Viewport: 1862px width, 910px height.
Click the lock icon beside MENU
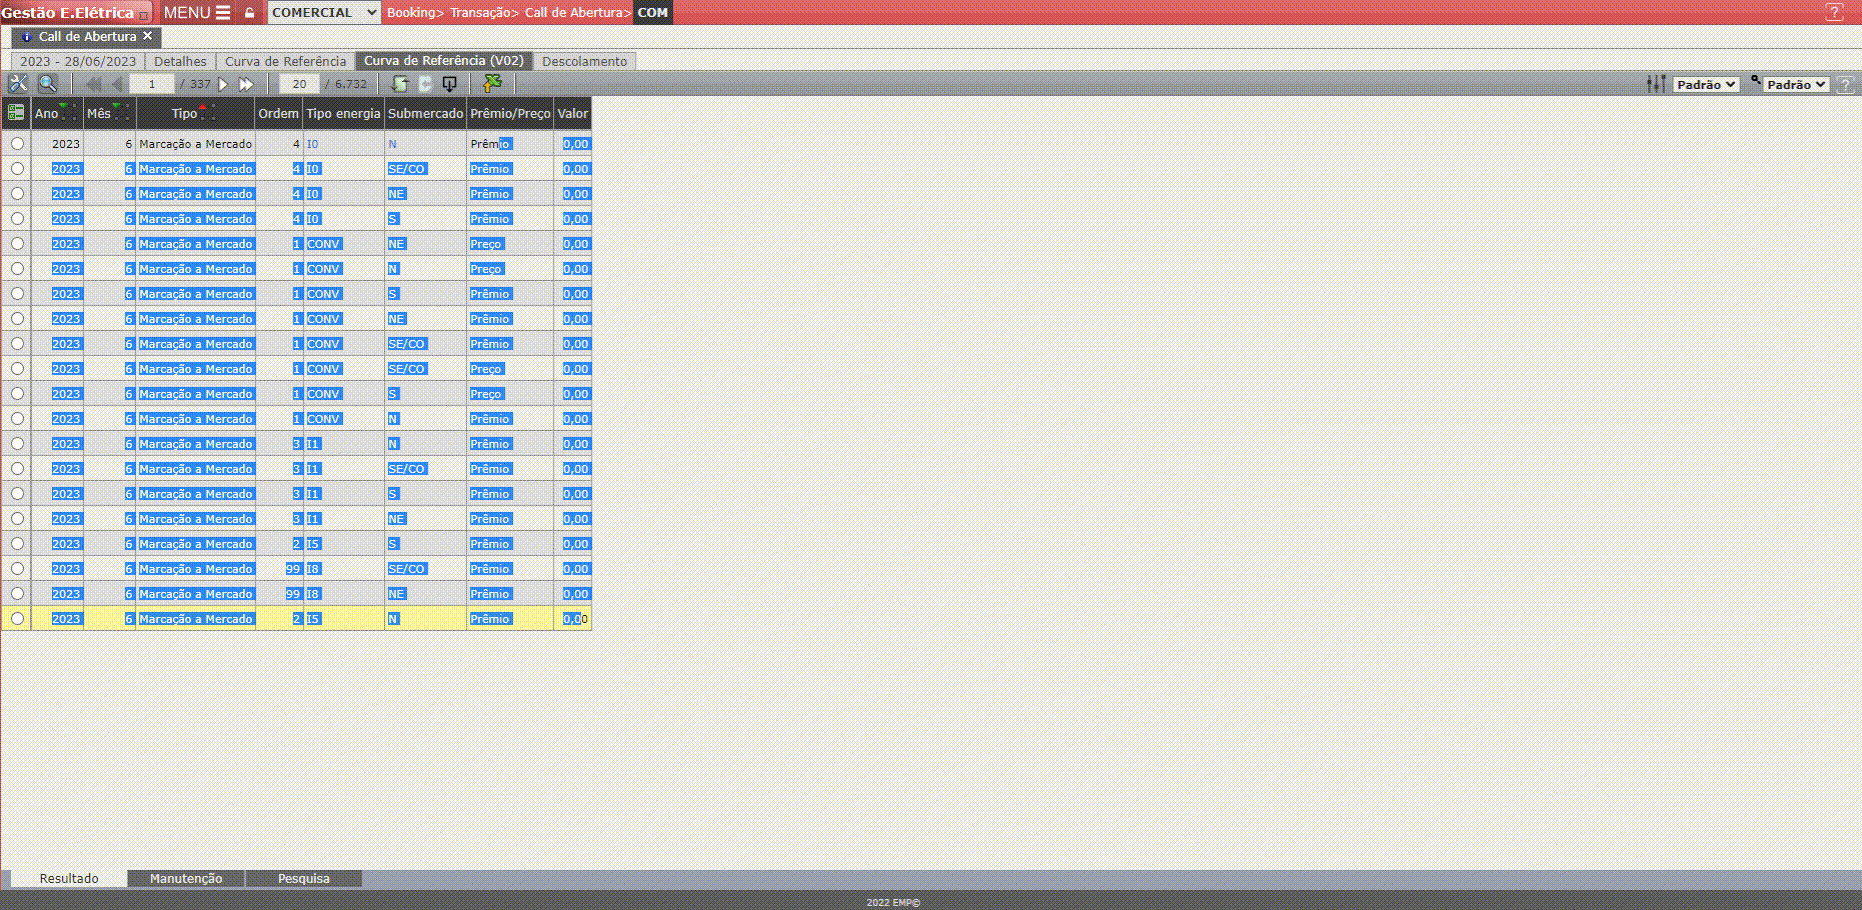(250, 13)
